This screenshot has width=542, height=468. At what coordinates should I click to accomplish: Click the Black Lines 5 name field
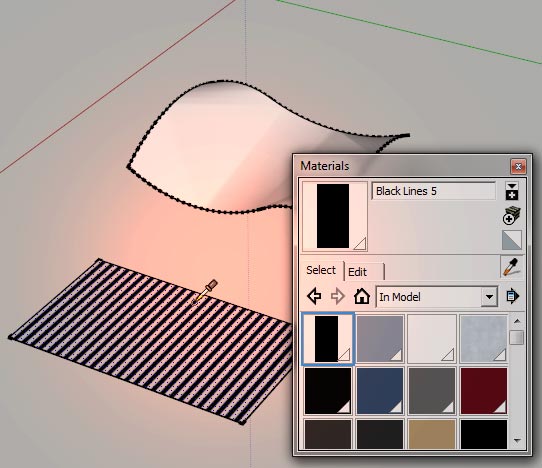434,191
